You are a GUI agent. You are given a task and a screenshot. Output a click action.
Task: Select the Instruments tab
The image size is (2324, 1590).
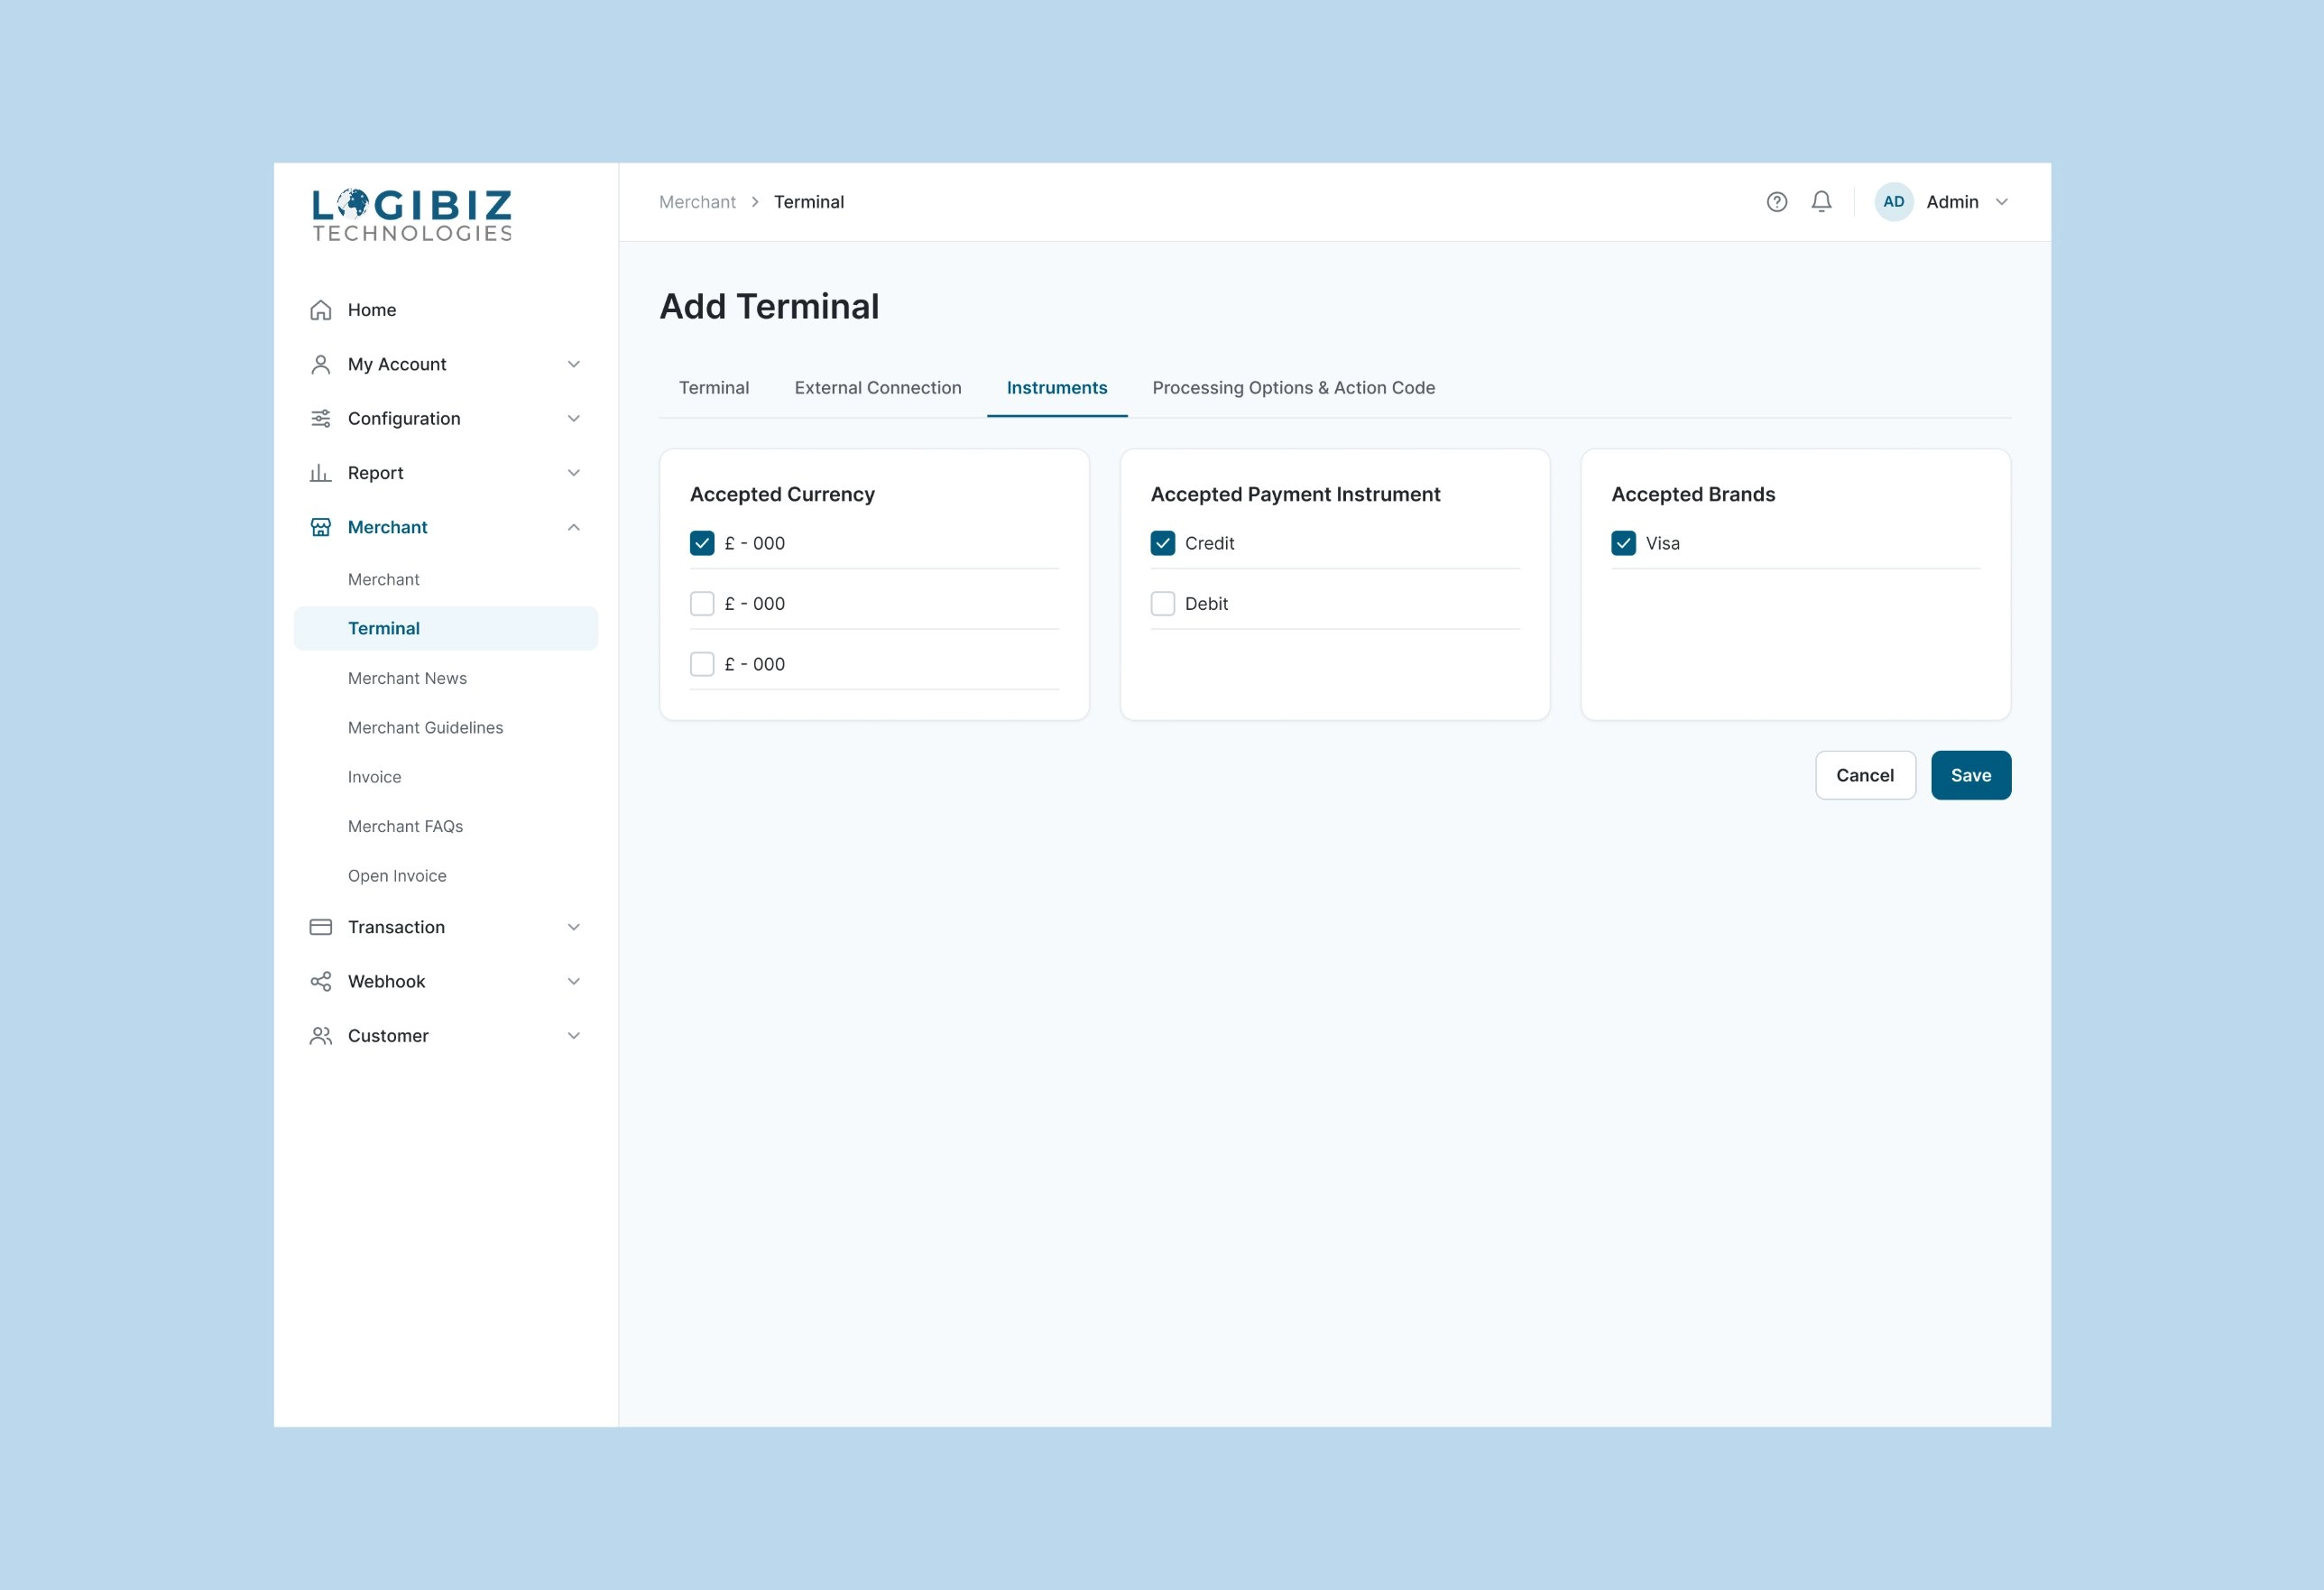1057,388
